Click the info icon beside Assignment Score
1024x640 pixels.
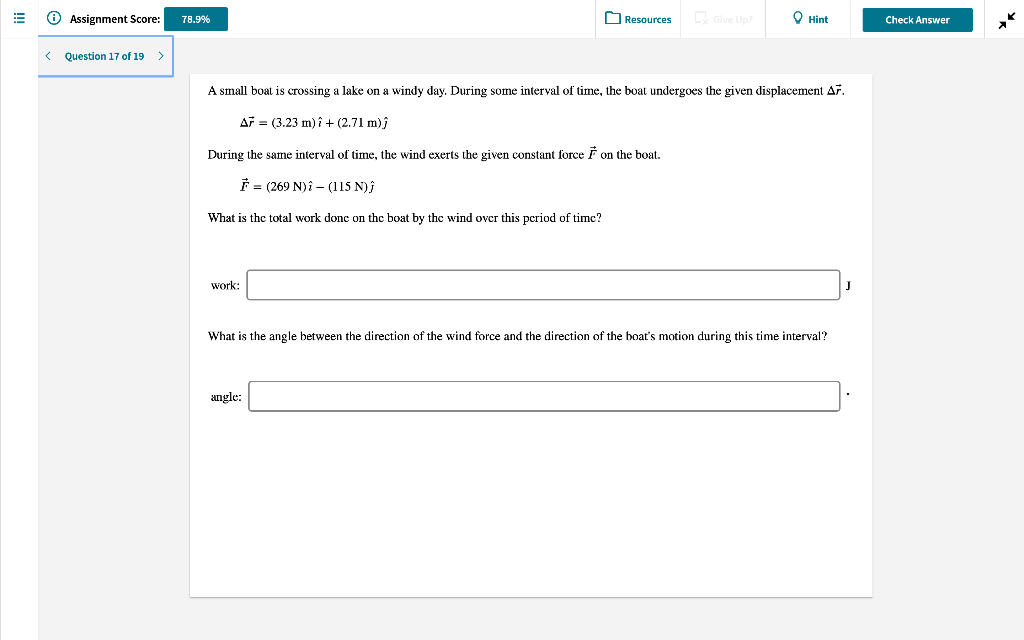[x=53, y=17]
